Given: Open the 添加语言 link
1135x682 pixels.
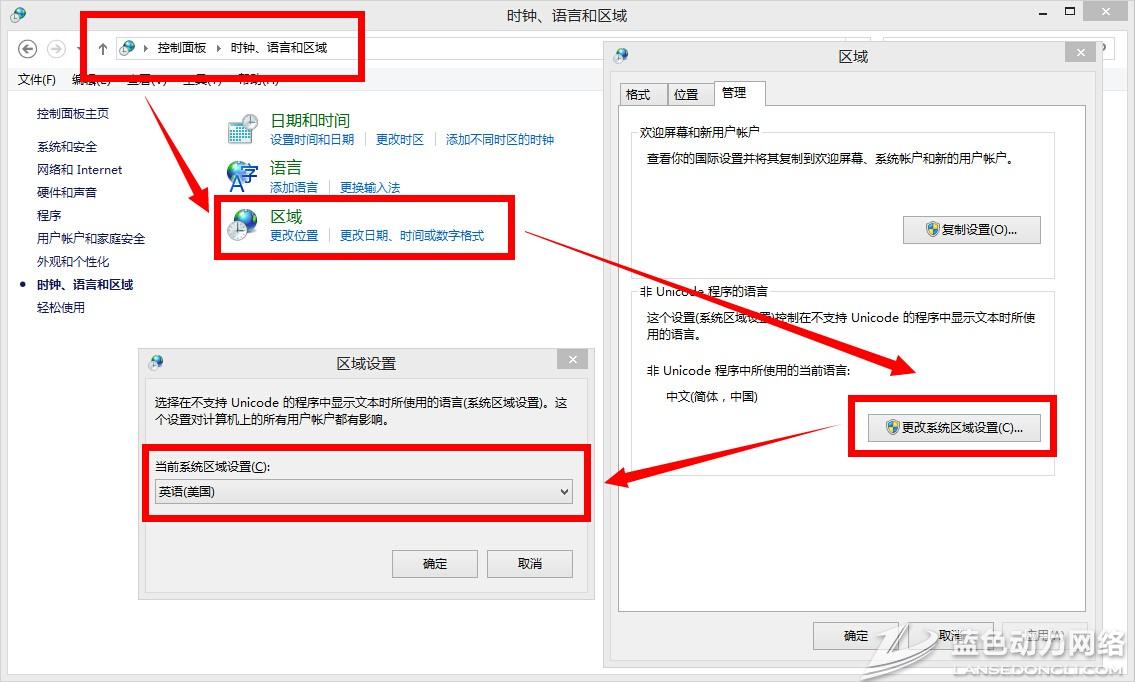Looking at the screenshot, I should pos(294,187).
